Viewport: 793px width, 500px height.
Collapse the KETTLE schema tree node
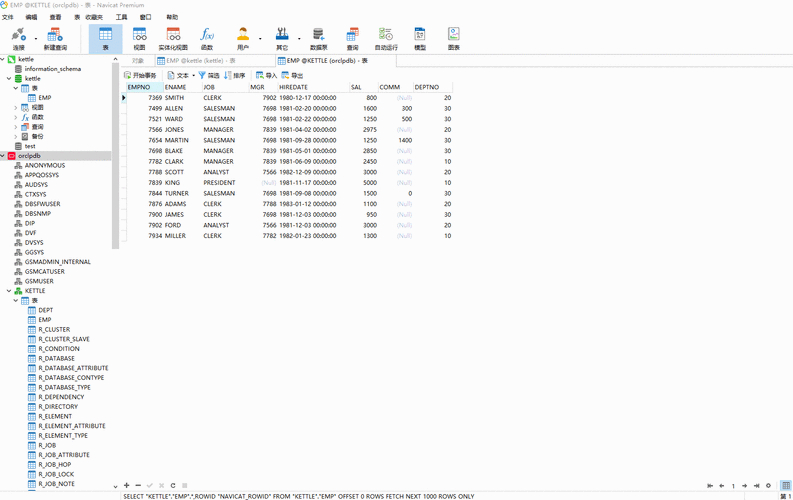coord(9,291)
